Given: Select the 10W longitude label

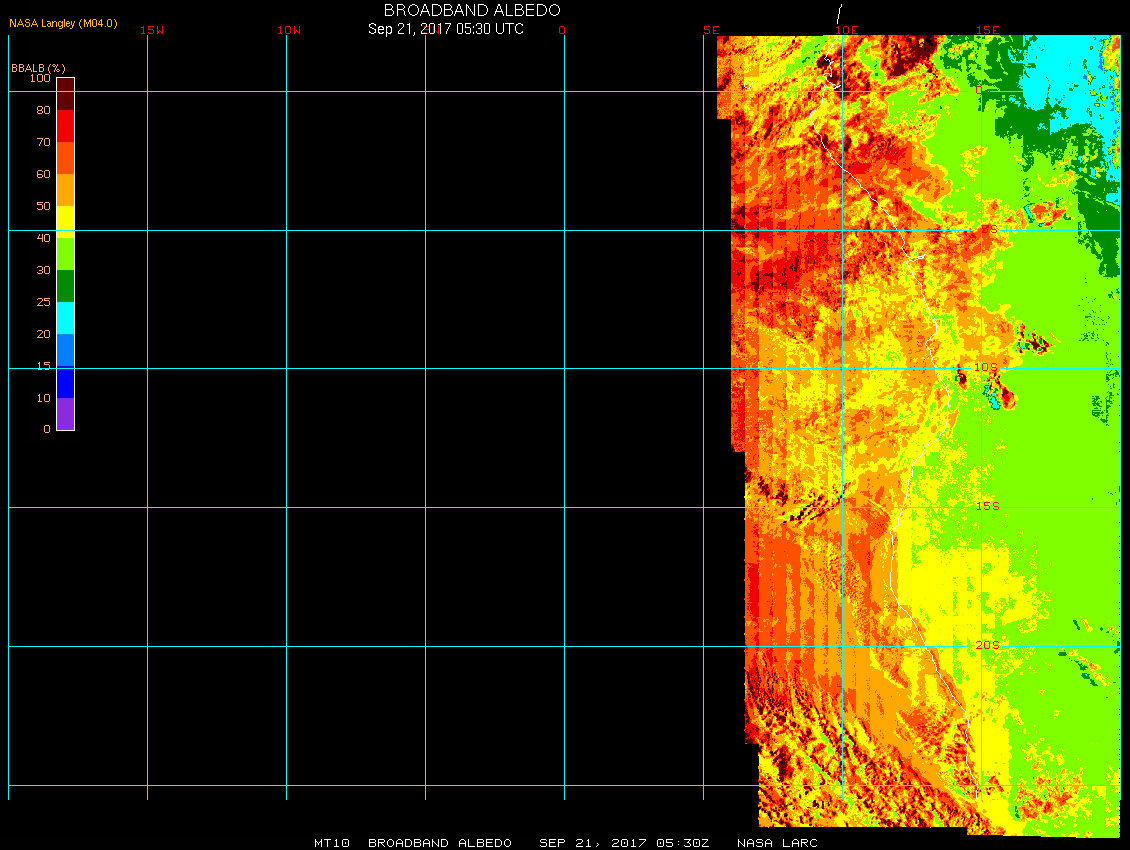Looking at the screenshot, I should click(289, 30).
